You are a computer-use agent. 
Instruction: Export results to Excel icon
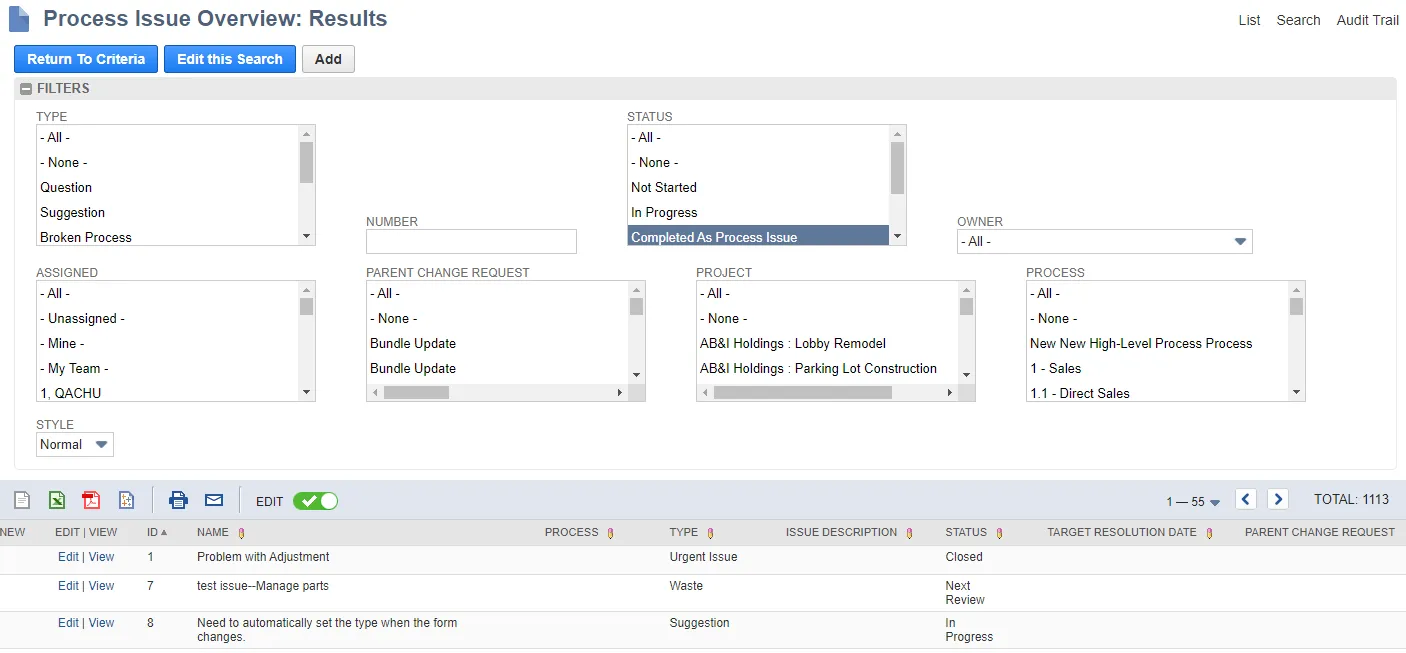(57, 500)
